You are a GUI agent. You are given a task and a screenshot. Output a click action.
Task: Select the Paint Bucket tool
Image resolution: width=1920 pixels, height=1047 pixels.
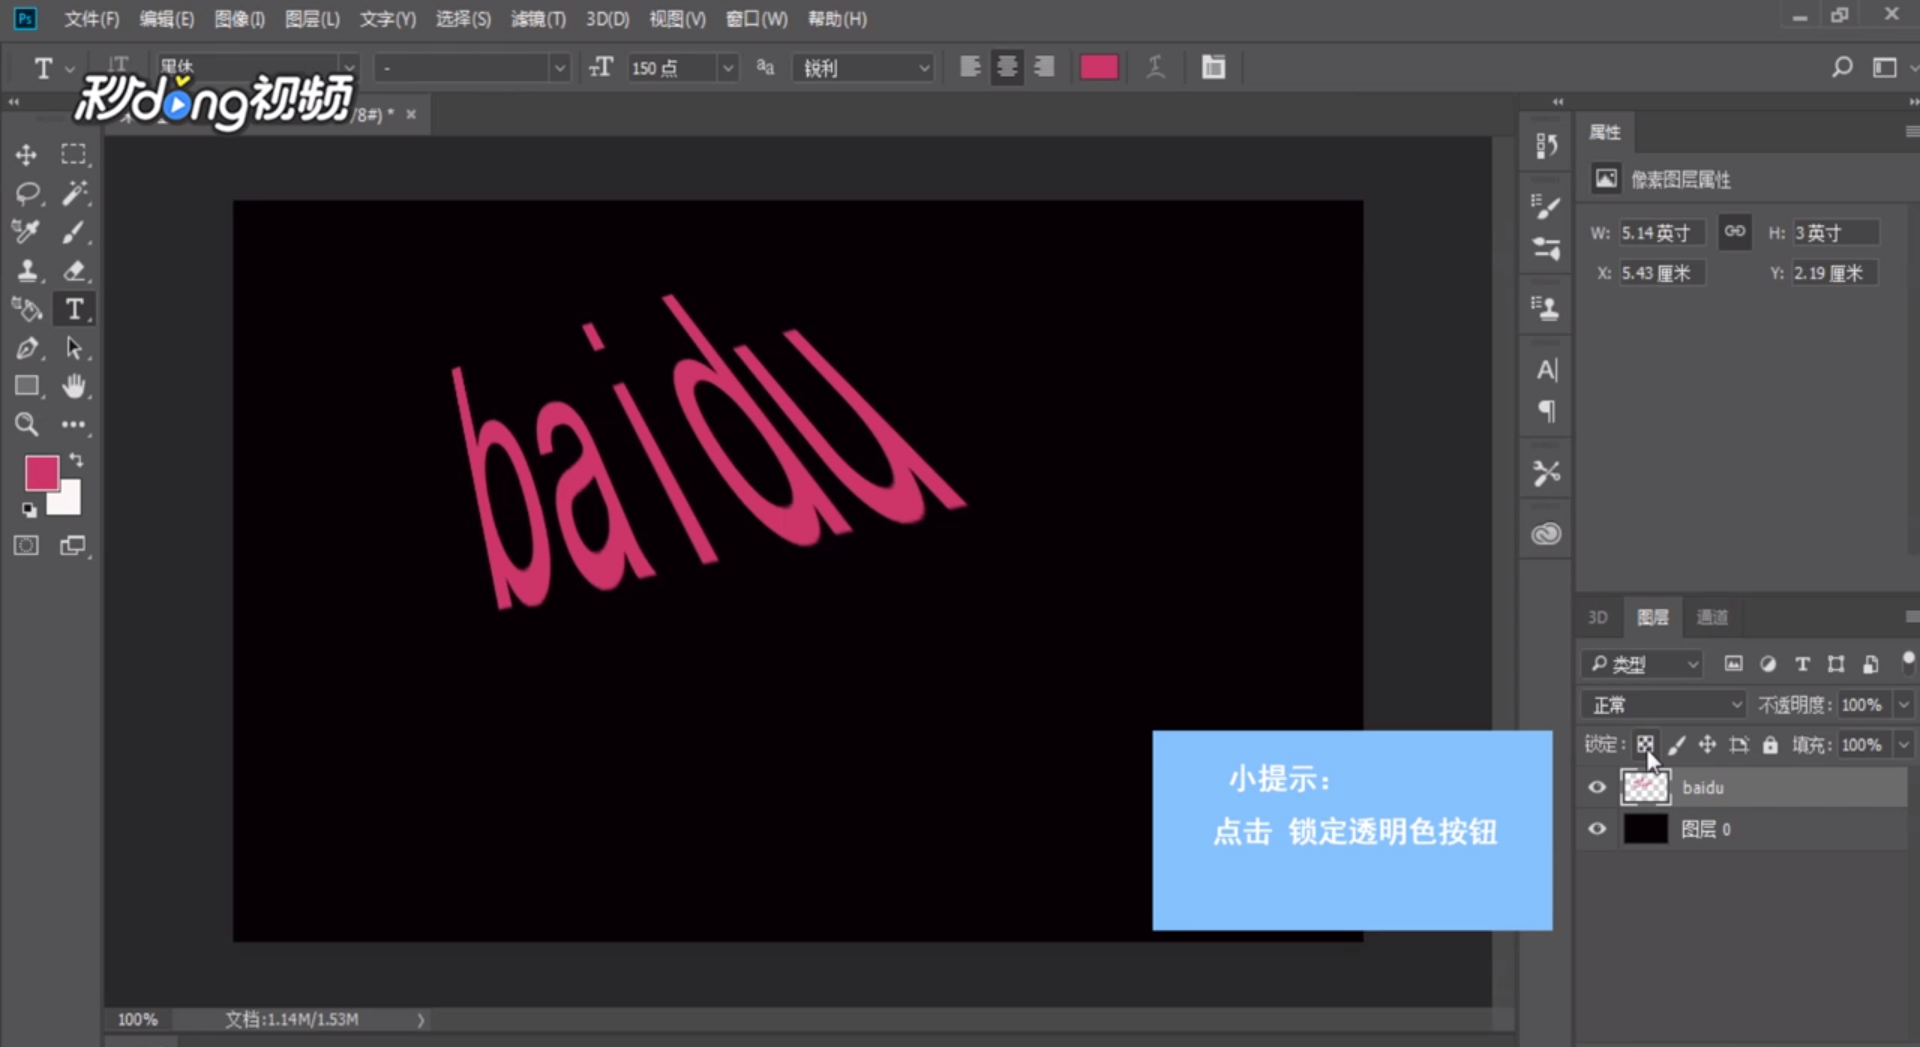click(x=26, y=309)
